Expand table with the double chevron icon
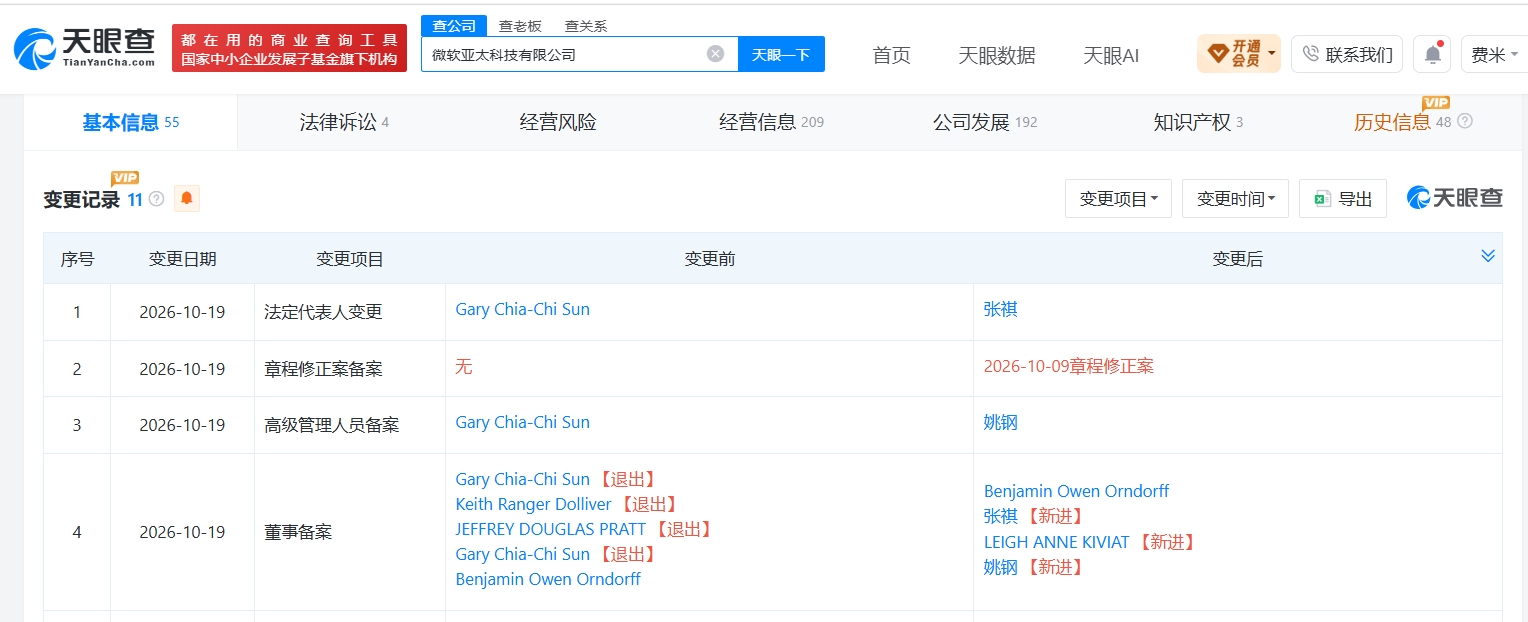 tap(1488, 256)
